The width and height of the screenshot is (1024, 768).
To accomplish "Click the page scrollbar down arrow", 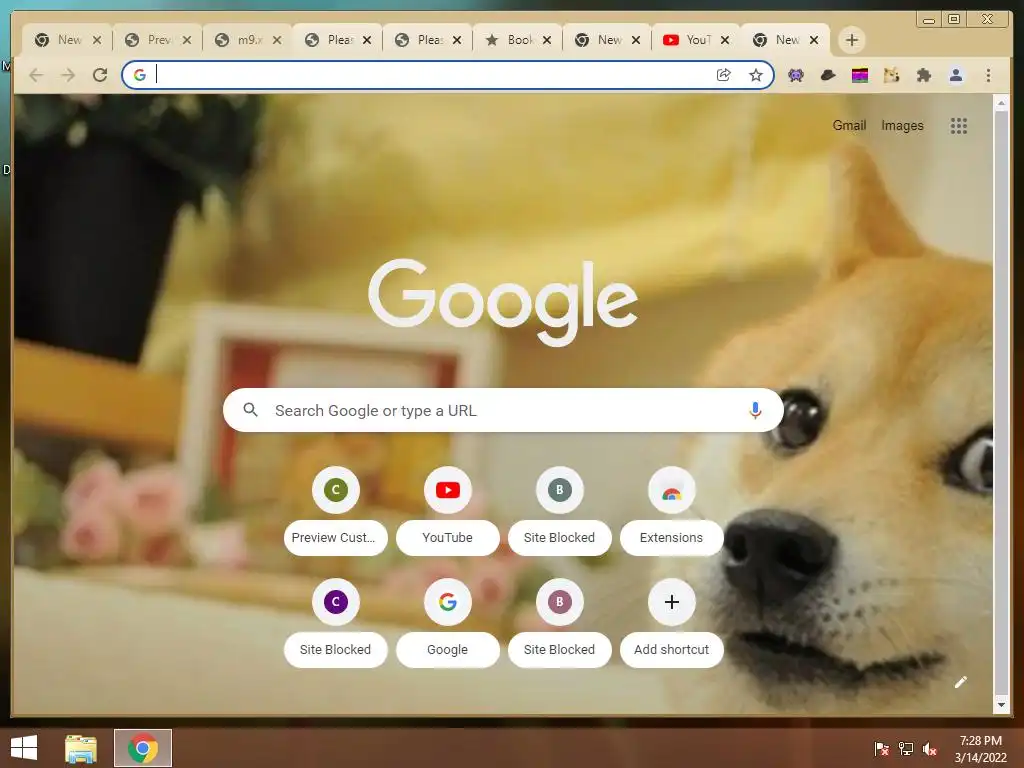I will pos(1001,705).
